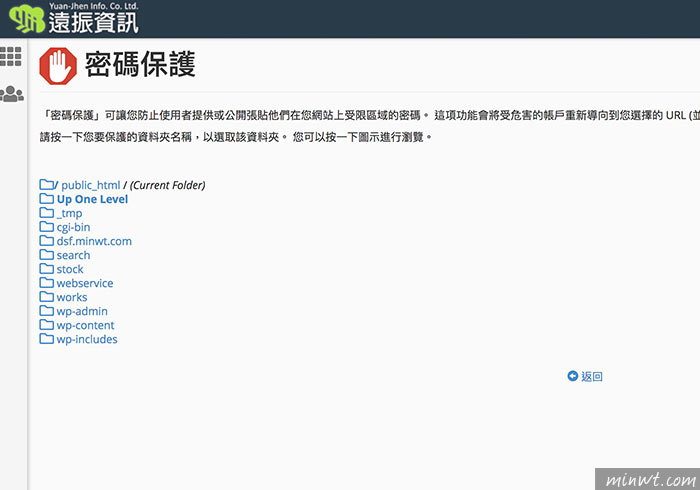Viewport: 700px width, 490px height.
Task: Click the folder icon next to dsf.minwt.com
Action: [46, 241]
